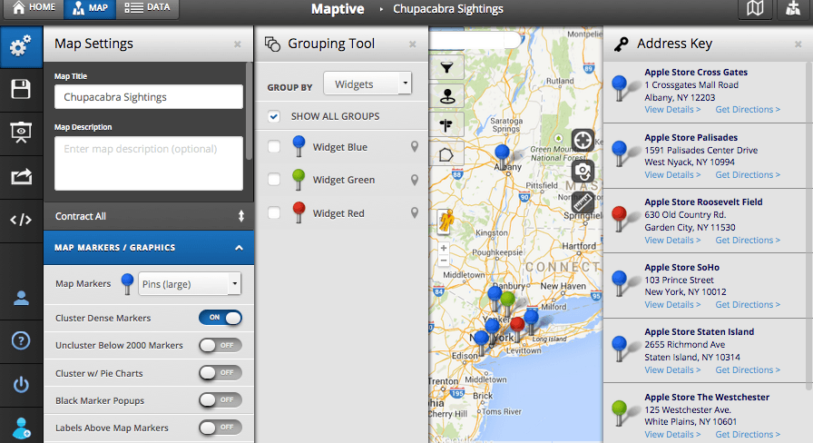Click the save floppy disk icon
This screenshot has width=813, height=443.
[x=21, y=90]
